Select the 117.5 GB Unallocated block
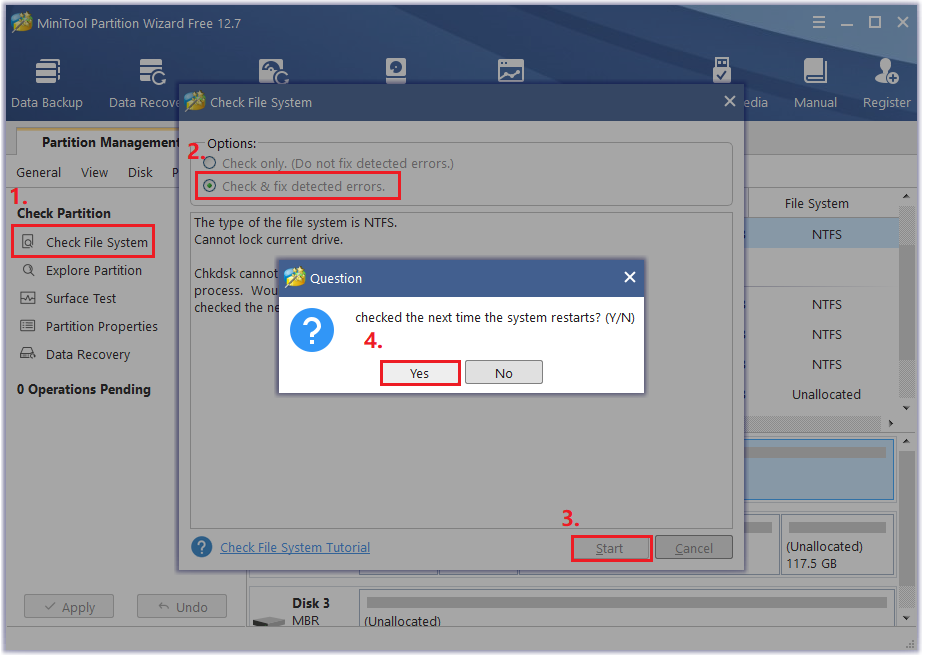Viewport: 925px width, 656px height. point(838,545)
